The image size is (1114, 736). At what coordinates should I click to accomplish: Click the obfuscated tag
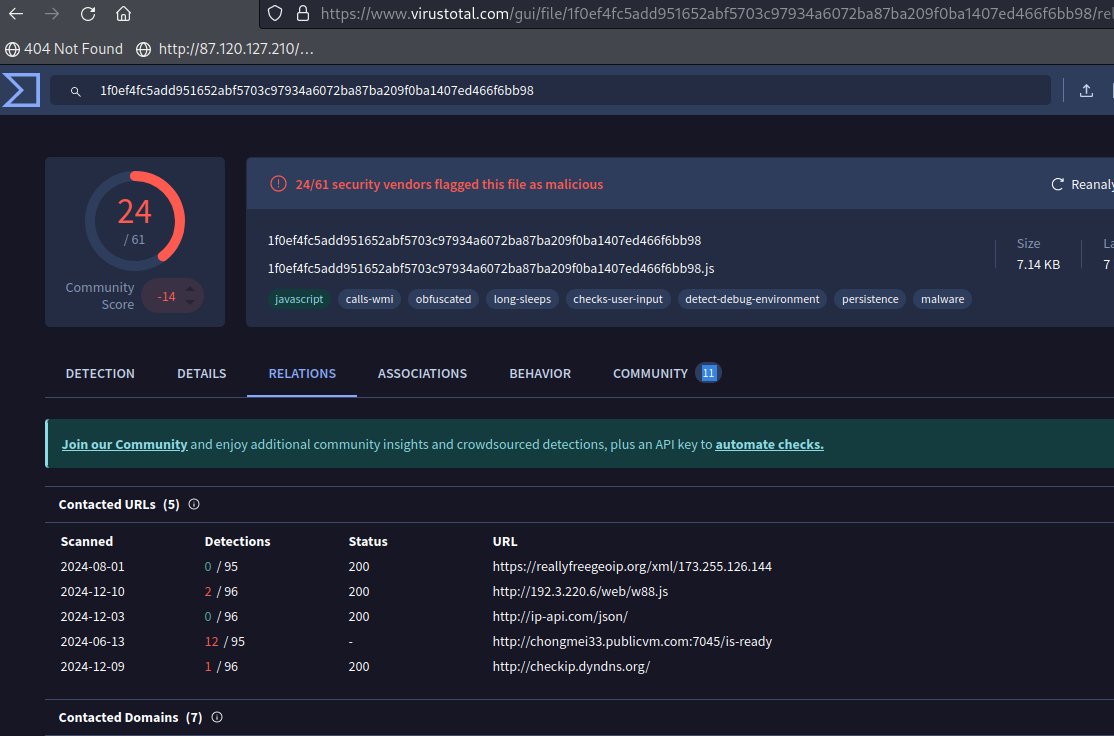[443, 299]
